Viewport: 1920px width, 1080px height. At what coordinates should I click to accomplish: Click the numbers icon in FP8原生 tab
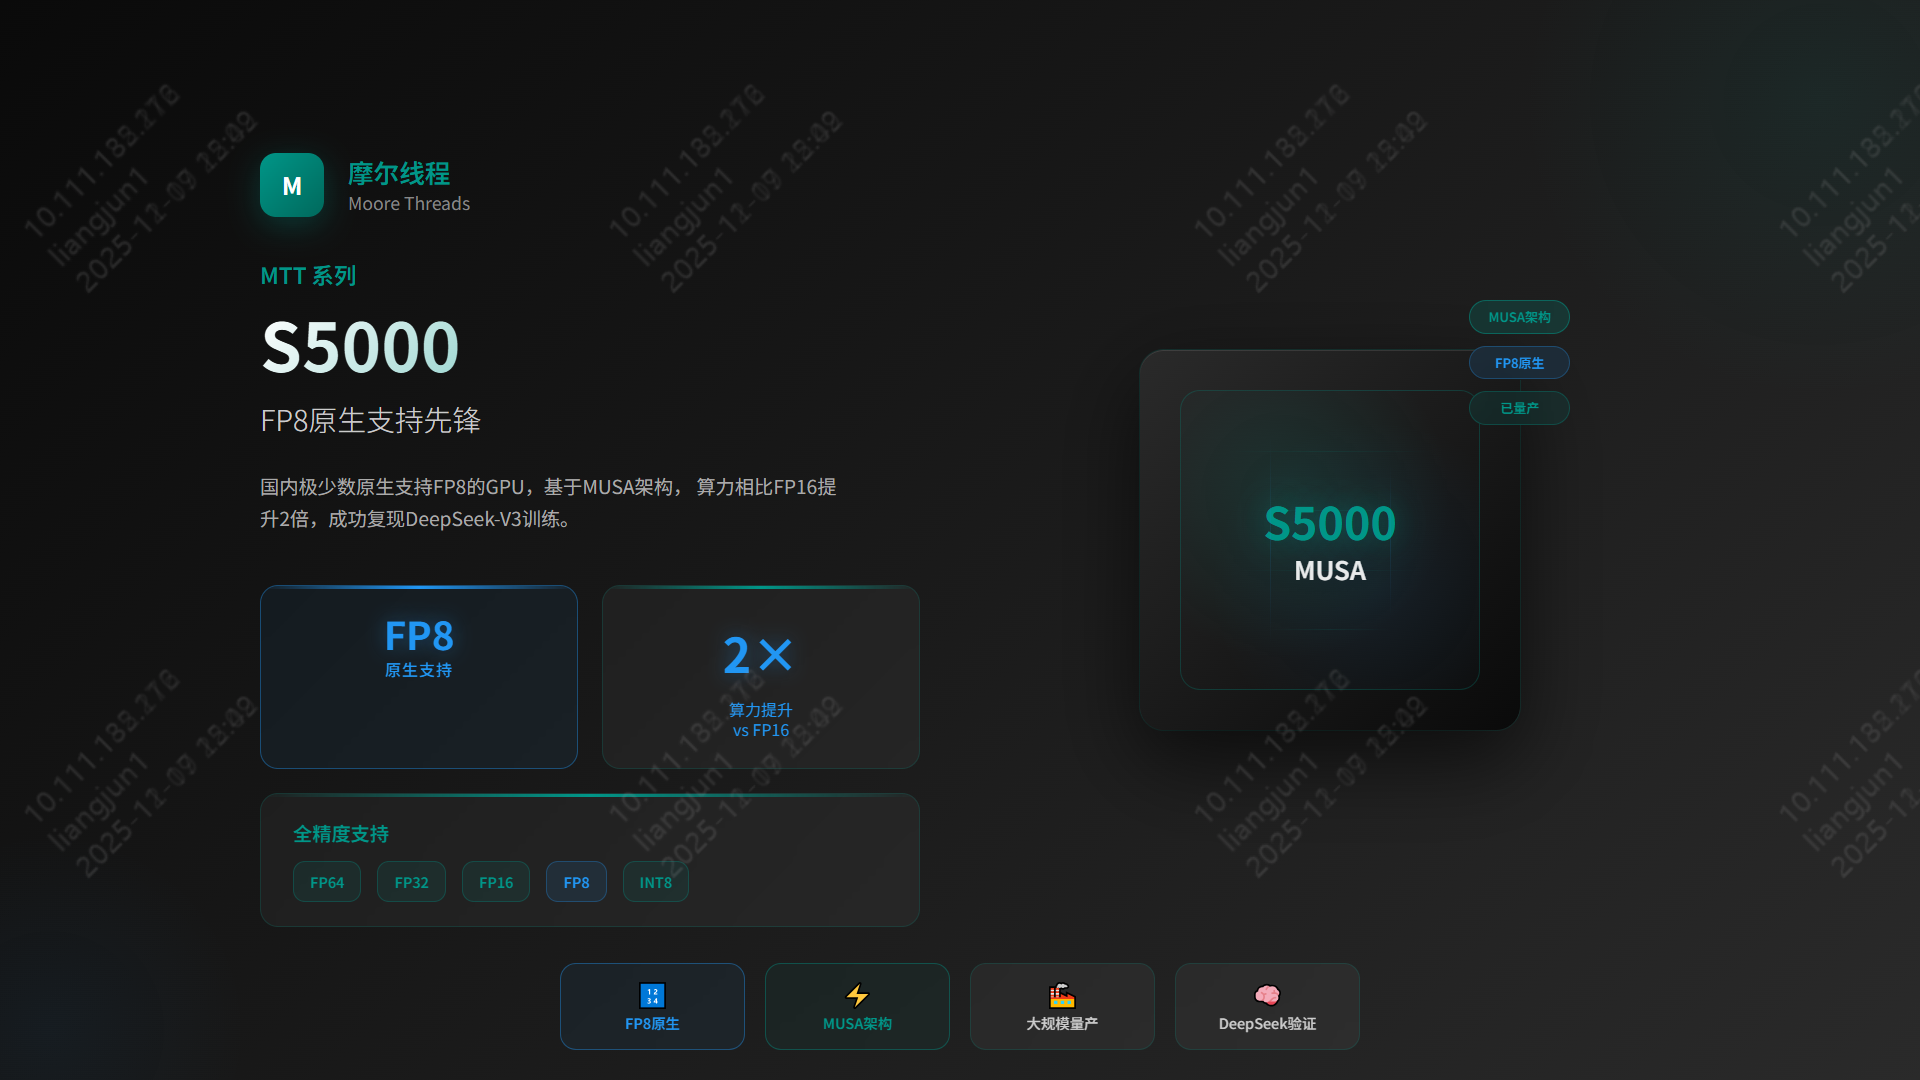point(652,995)
